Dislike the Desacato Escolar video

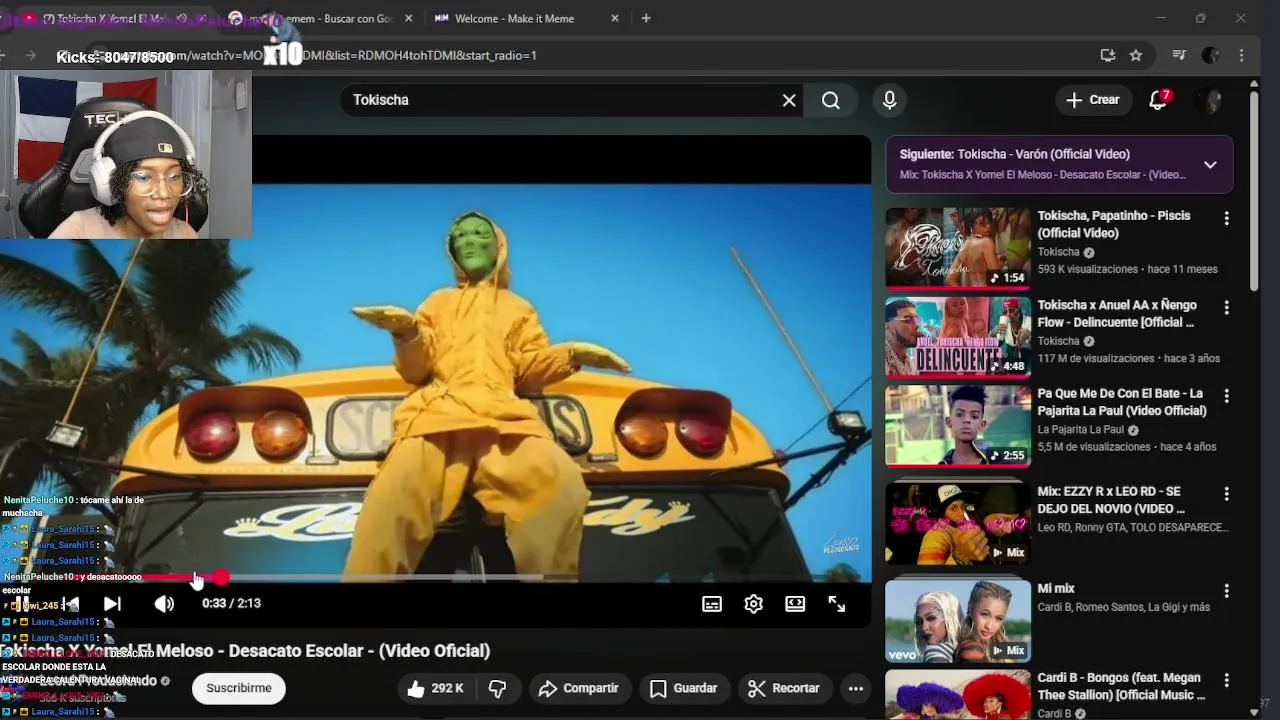(498, 688)
